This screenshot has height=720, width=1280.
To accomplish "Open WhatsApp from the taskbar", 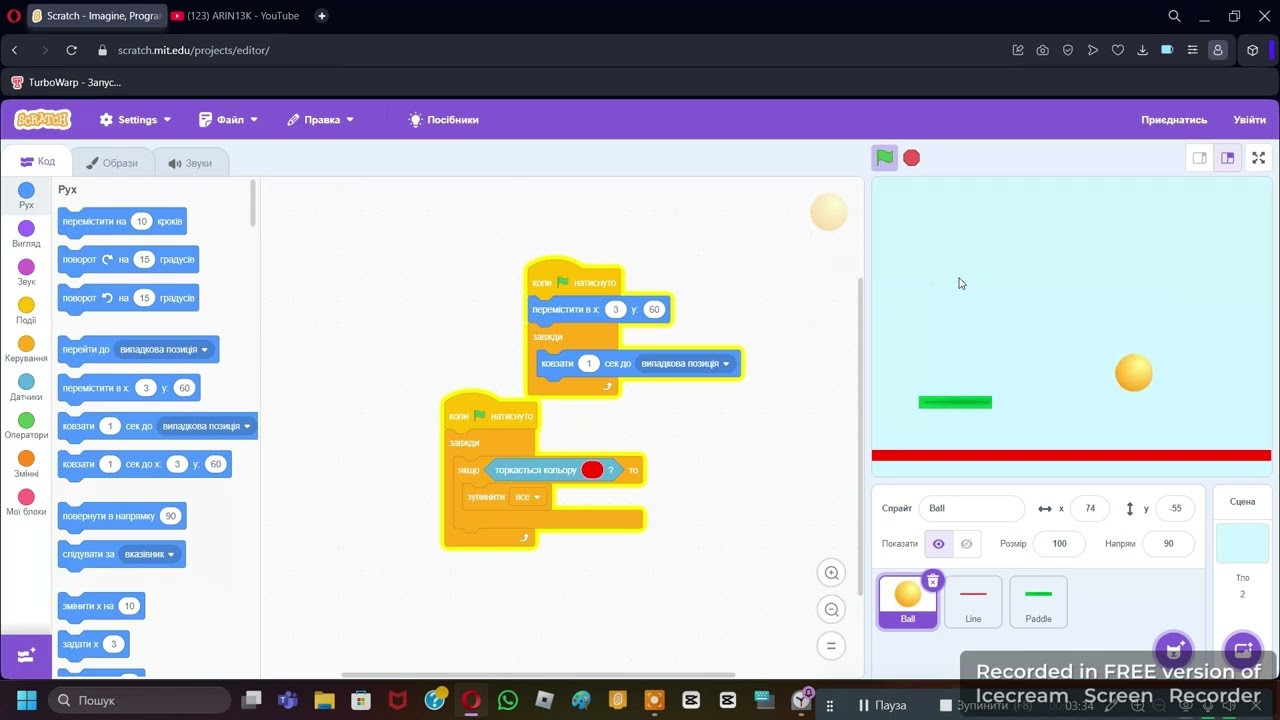I will [x=507, y=700].
